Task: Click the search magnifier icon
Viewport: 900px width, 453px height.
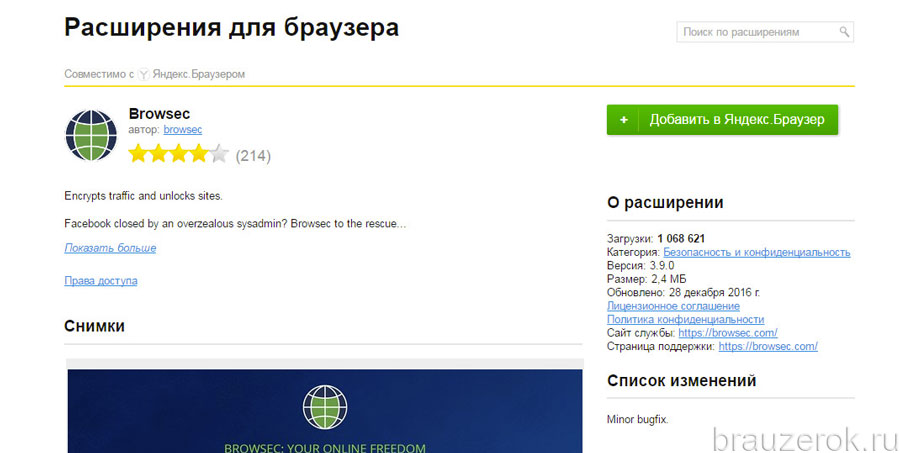Action: coord(844,32)
